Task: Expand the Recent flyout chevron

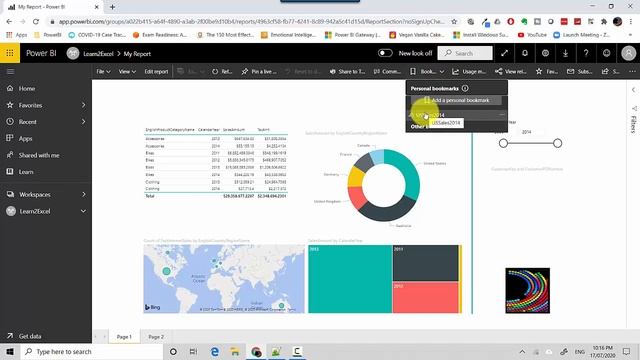Action: [x=84, y=122]
